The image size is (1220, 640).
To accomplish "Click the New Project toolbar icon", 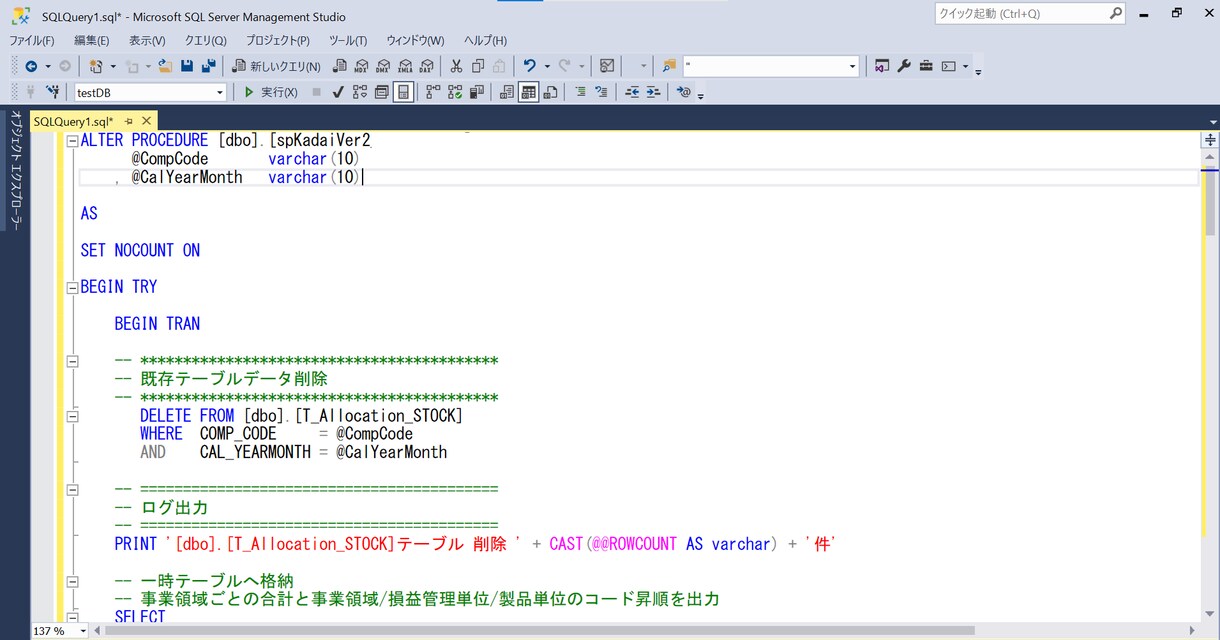I will [x=96, y=66].
